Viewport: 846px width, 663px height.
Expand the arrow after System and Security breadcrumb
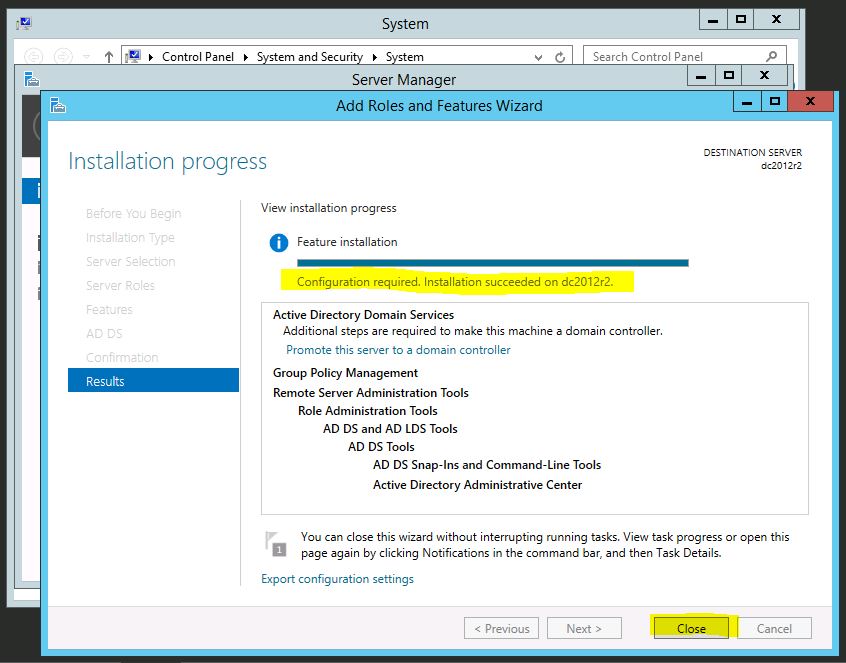click(374, 57)
